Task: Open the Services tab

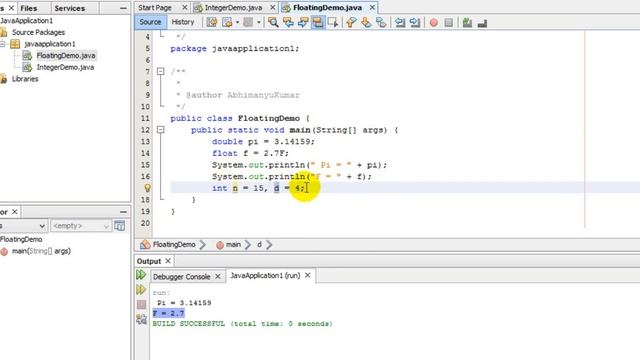Action: (70, 8)
